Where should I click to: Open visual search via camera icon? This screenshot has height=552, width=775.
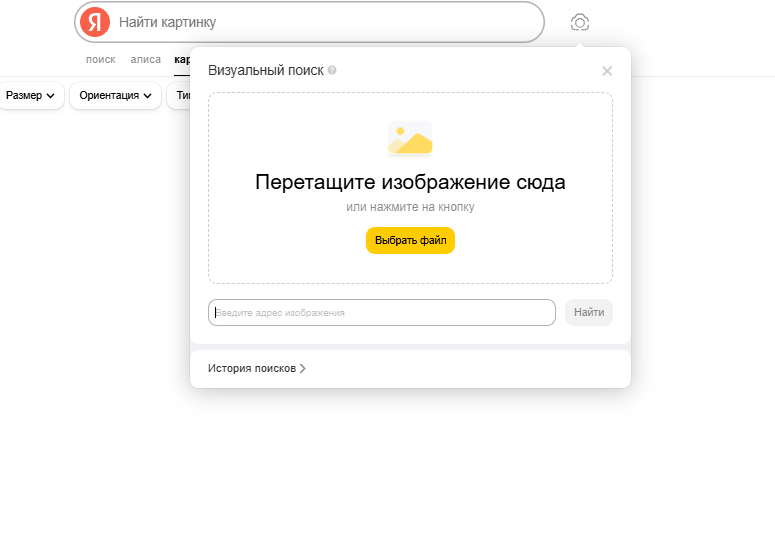[x=580, y=22]
